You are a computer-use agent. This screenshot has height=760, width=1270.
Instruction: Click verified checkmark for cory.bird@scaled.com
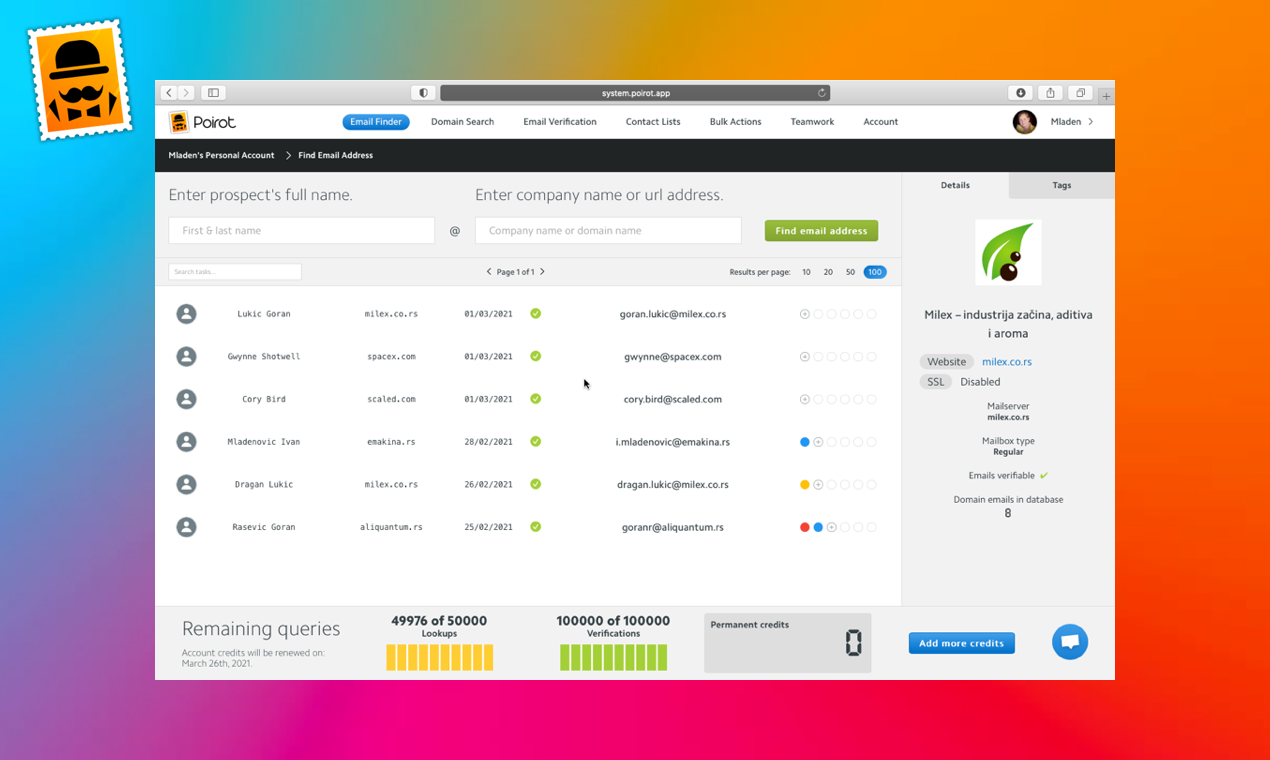click(x=536, y=399)
